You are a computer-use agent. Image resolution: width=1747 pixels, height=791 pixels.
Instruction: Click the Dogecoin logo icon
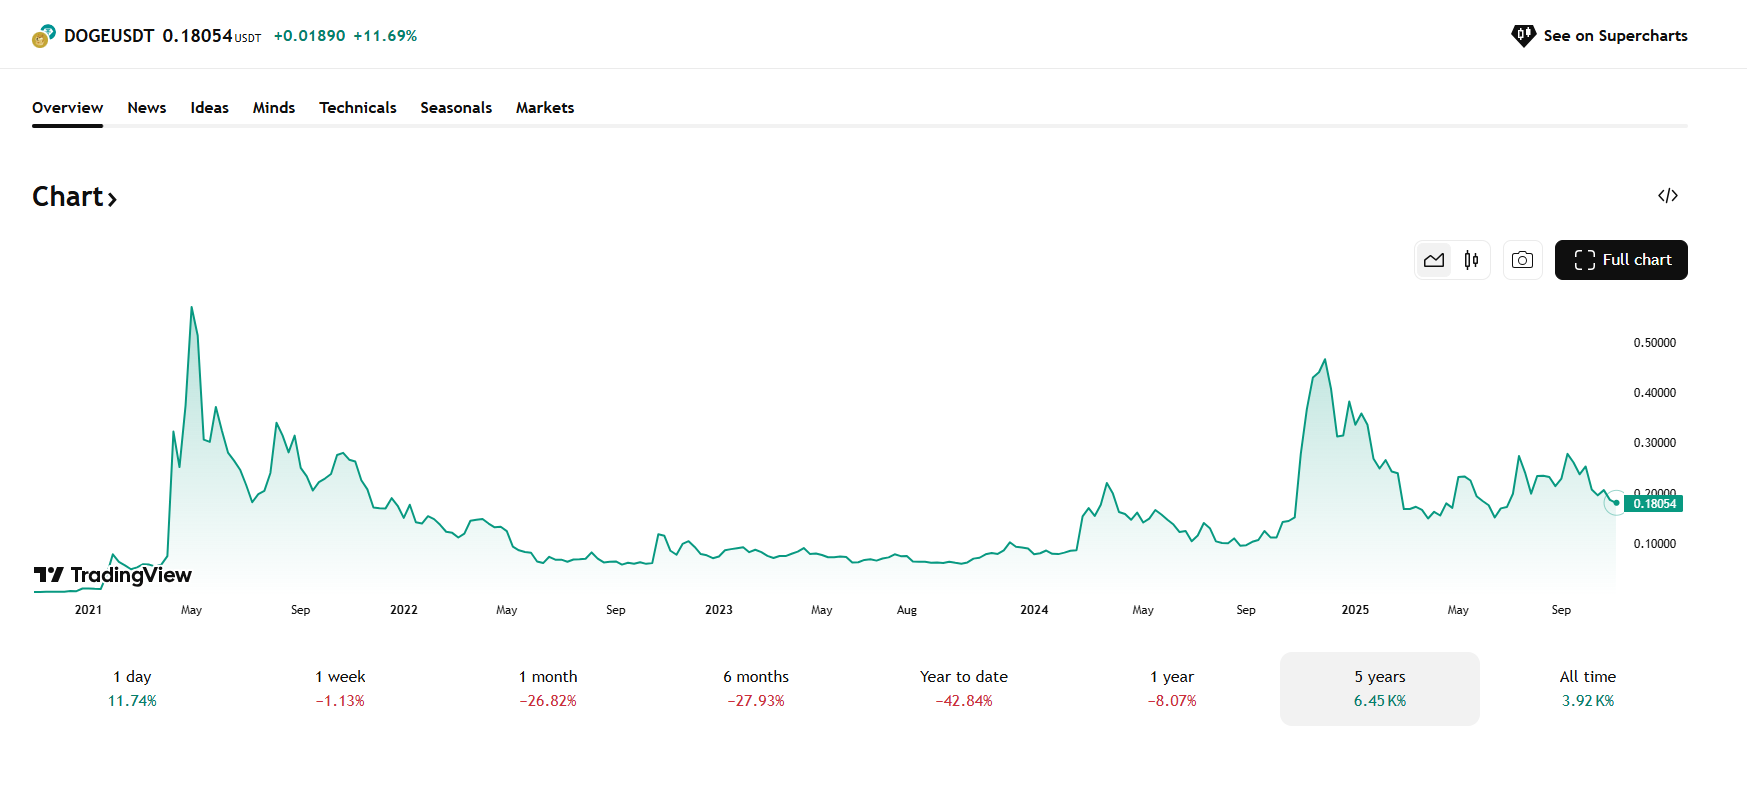(x=43, y=37)
